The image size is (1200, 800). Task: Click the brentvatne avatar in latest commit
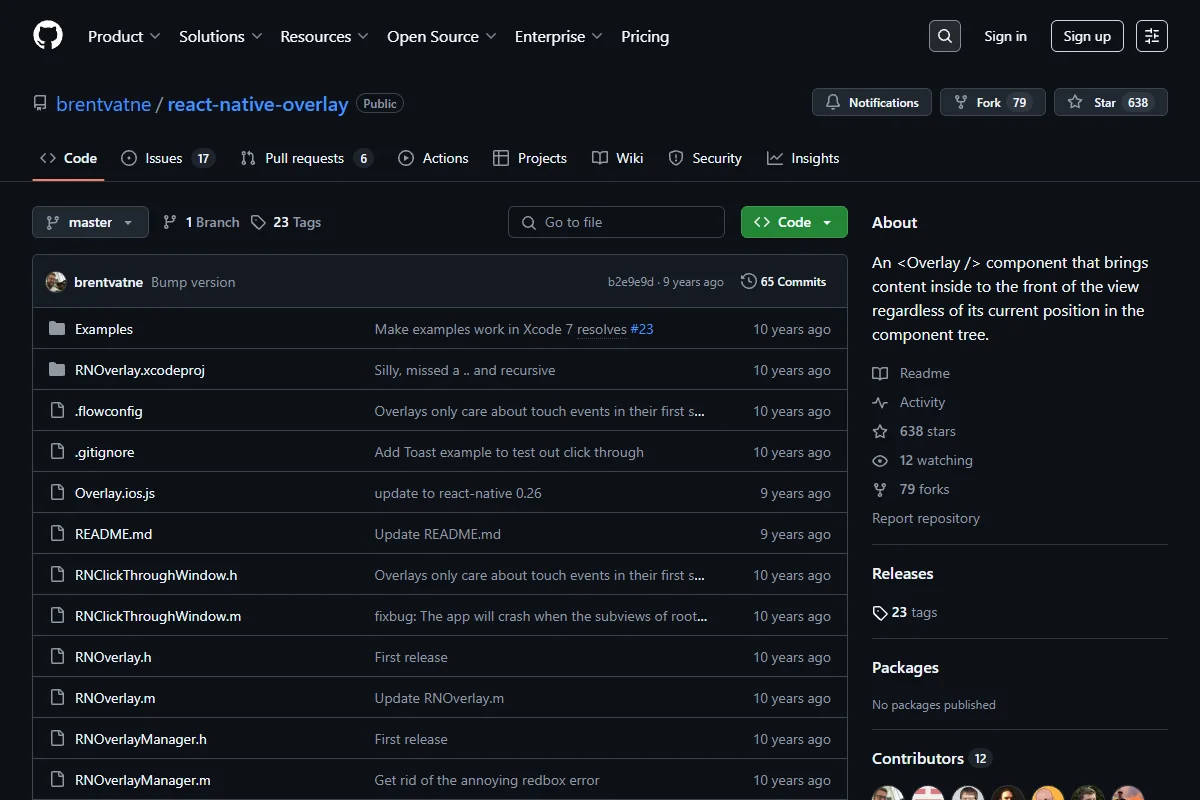pos(56,282)
